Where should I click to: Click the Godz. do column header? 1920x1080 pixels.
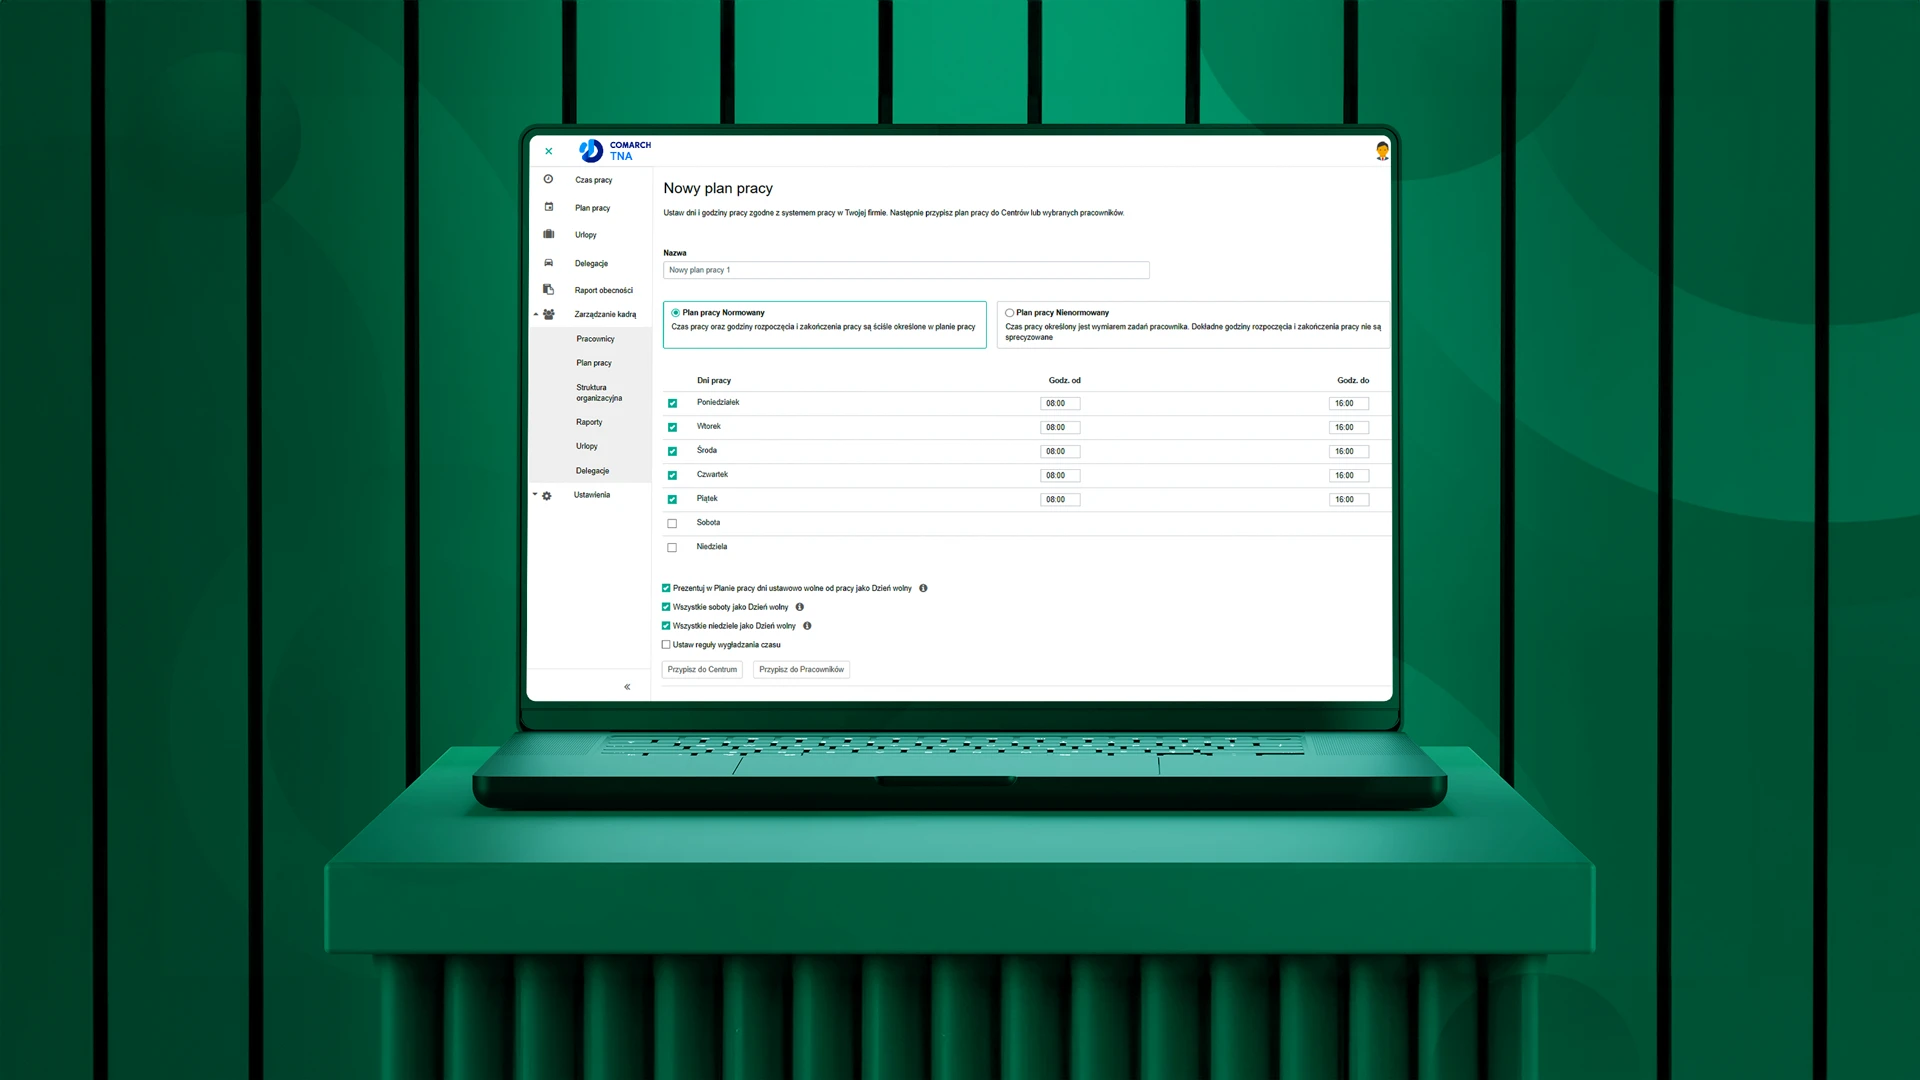(1353, 380)
